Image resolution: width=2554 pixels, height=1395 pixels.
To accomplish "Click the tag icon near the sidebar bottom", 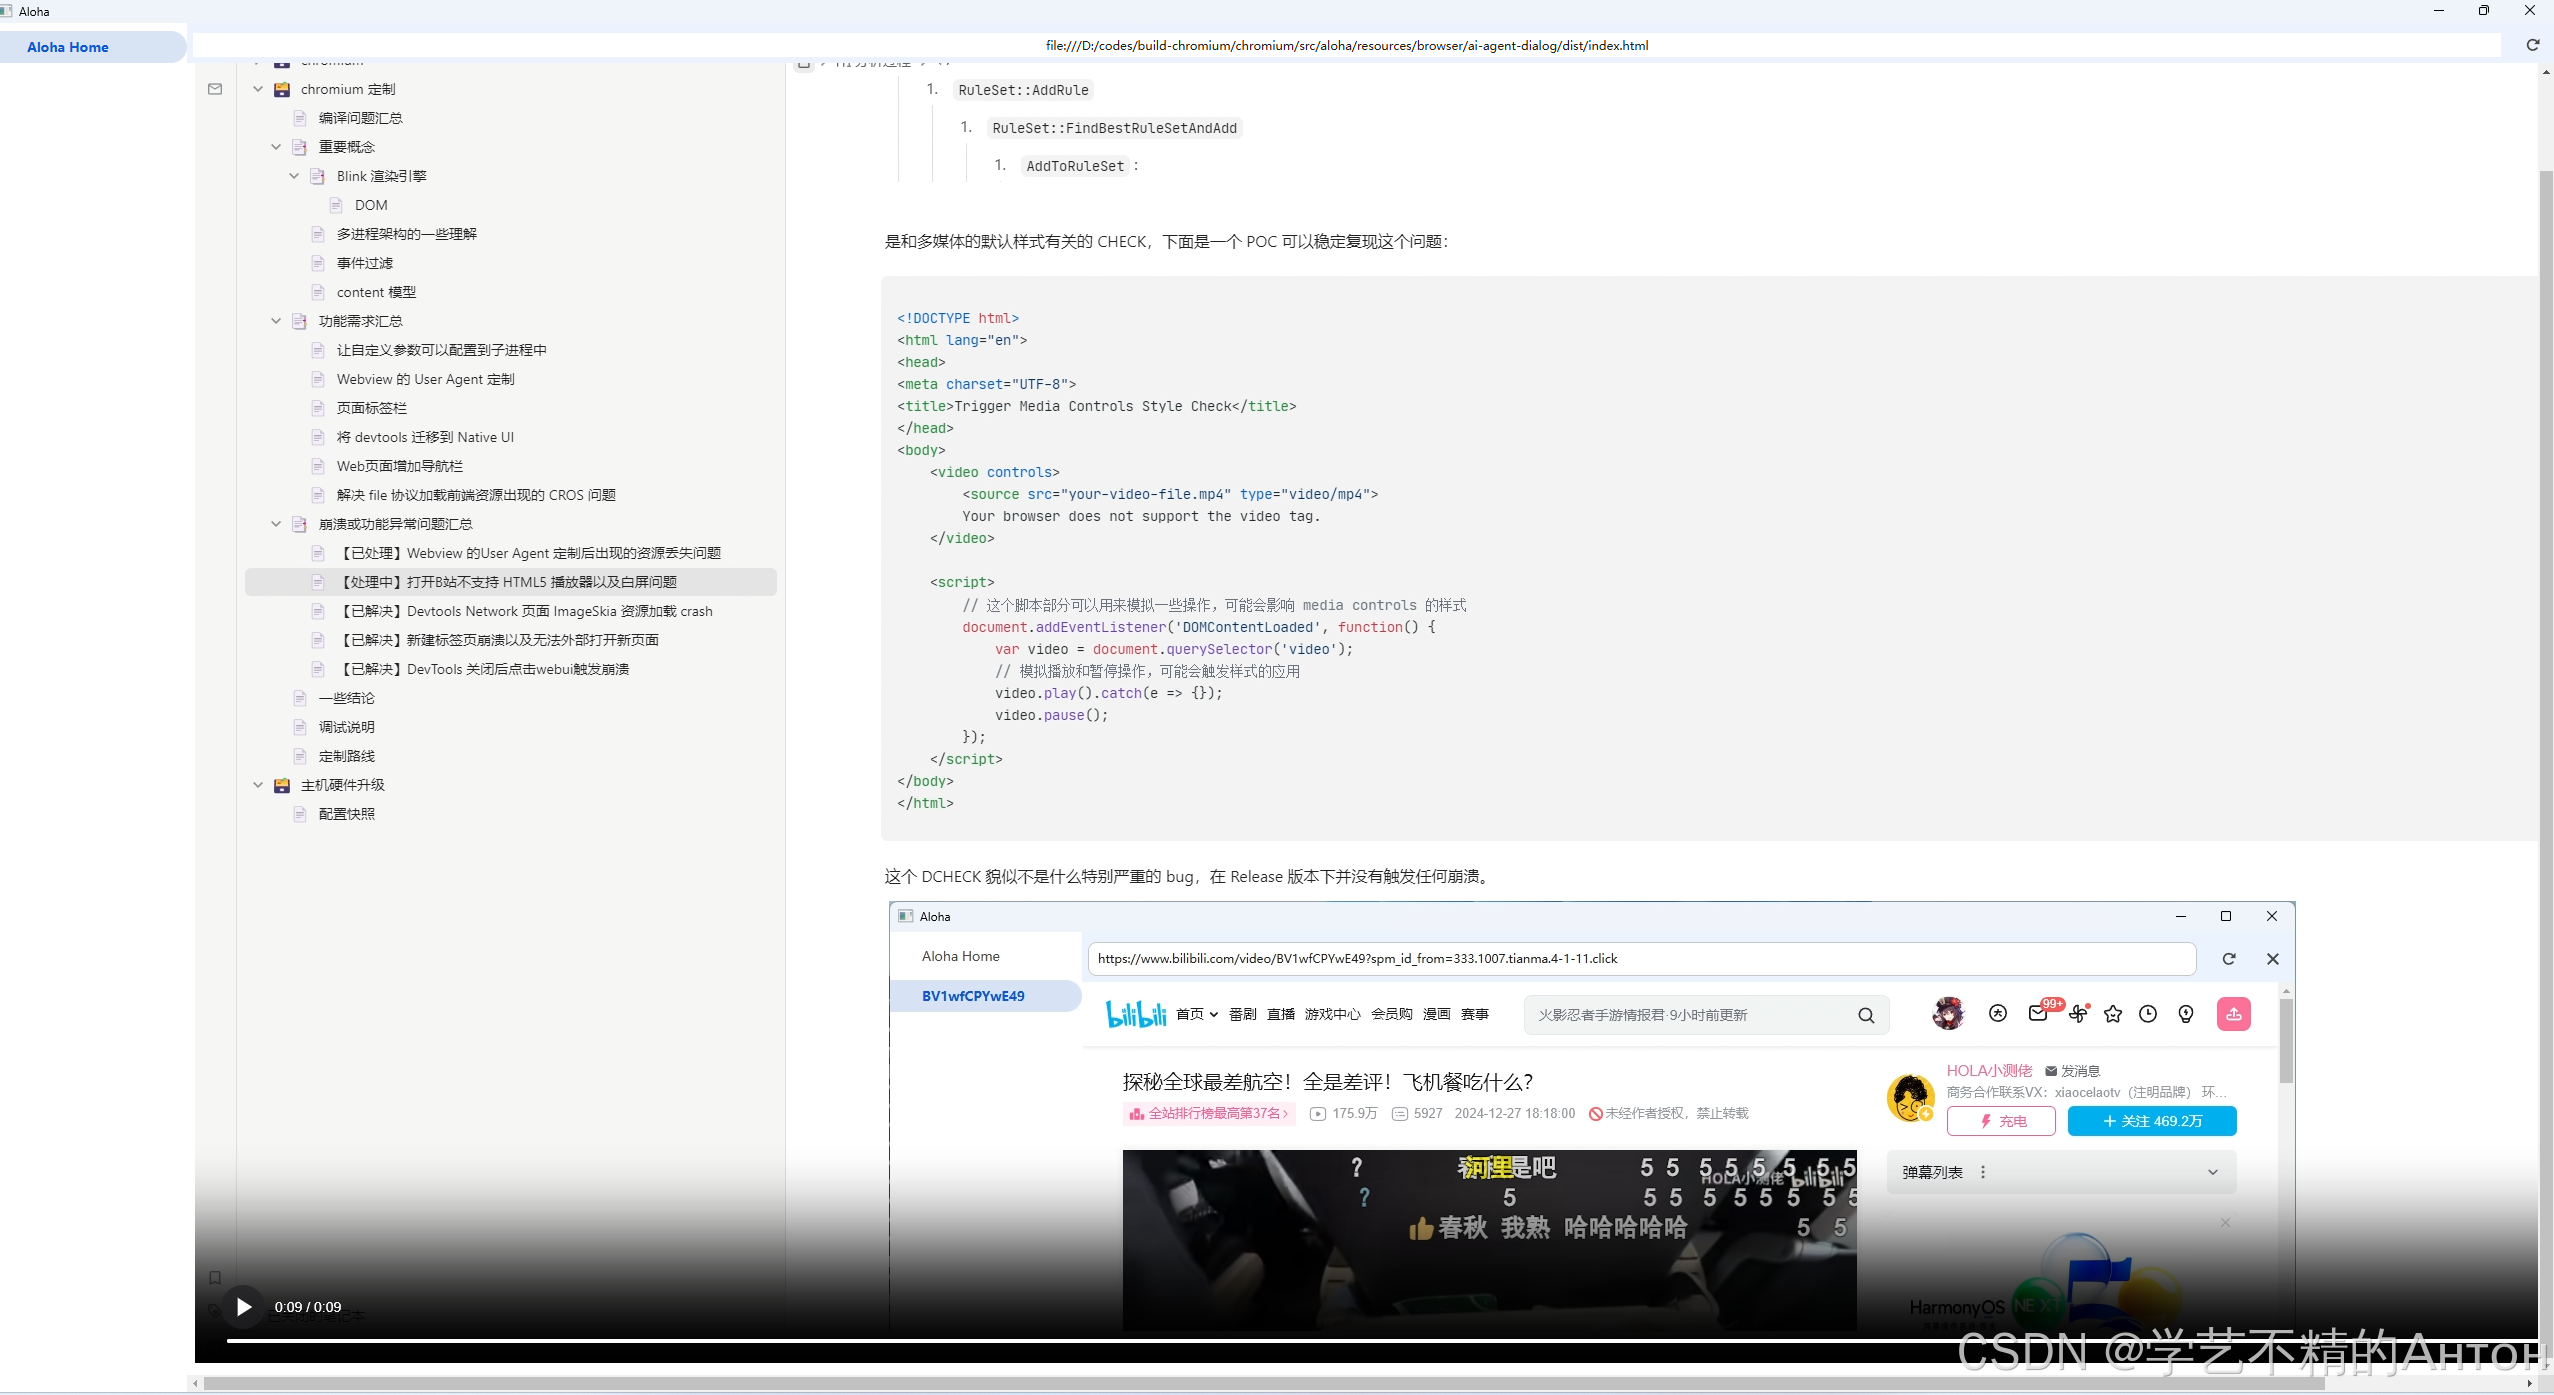I will tap(214, 1310).
